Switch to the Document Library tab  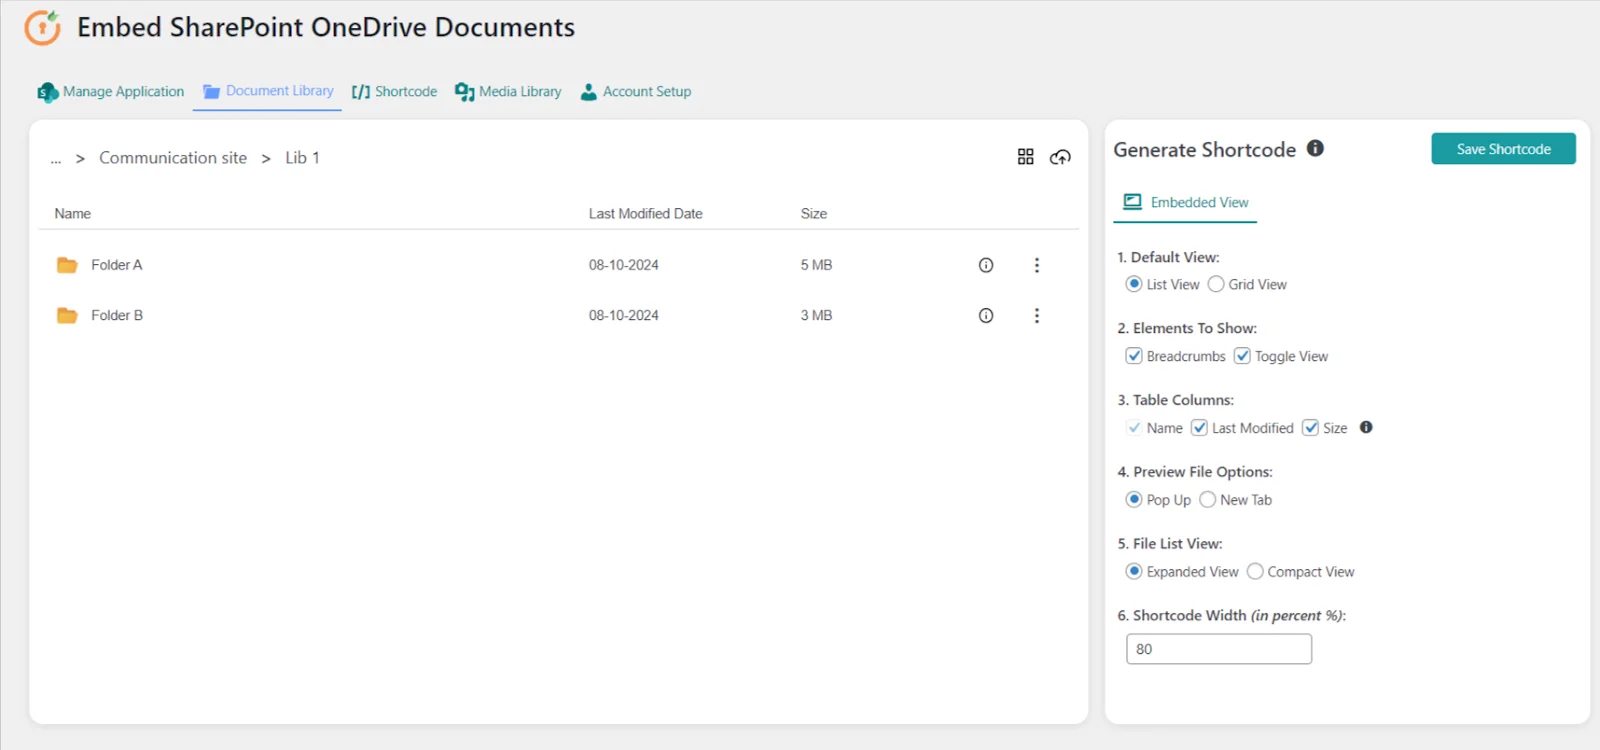(268, 91)
